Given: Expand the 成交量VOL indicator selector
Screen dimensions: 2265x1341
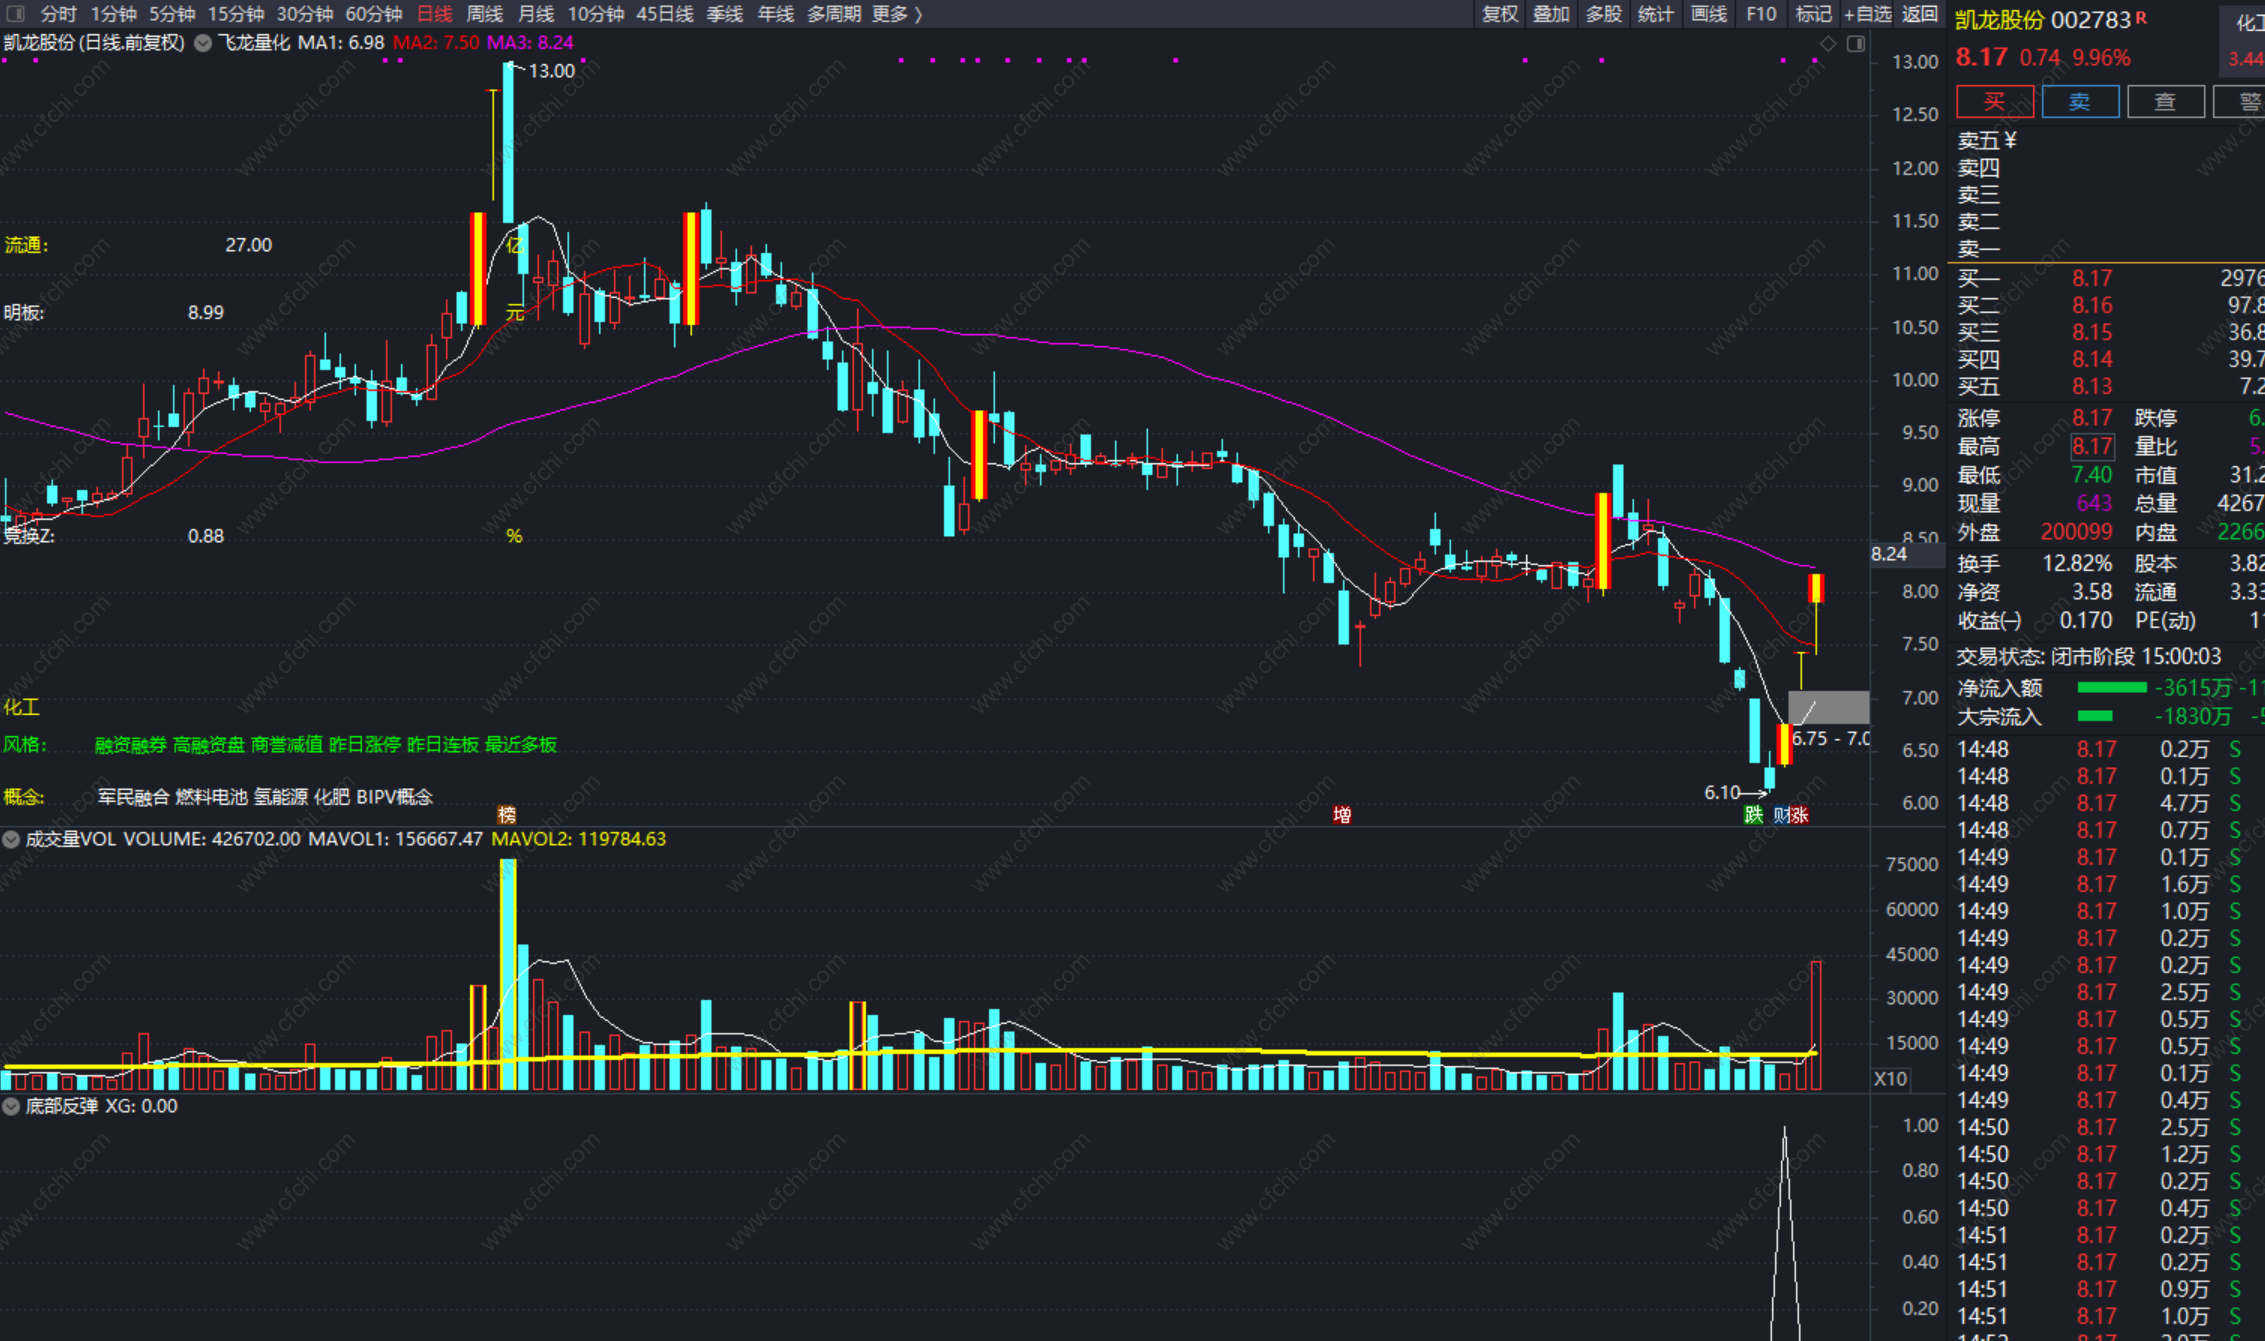Looking at the screenshot, I should tap(11, 839).
